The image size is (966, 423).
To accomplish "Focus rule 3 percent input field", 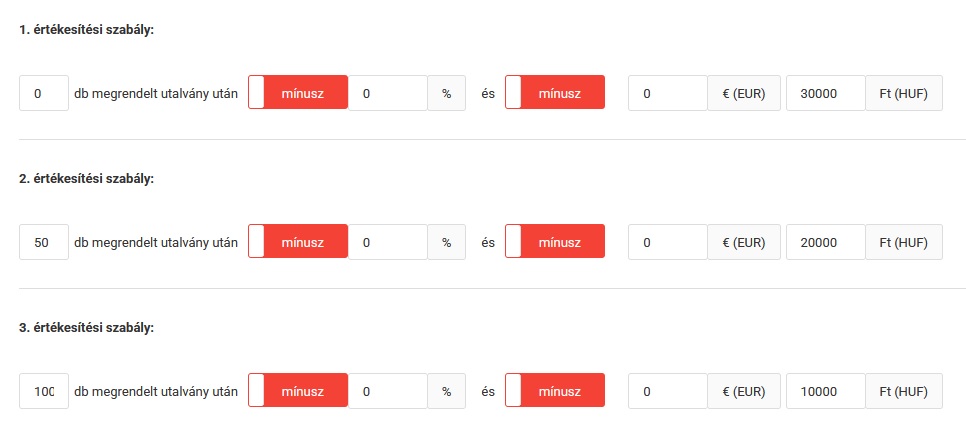I will coord(387,391).
